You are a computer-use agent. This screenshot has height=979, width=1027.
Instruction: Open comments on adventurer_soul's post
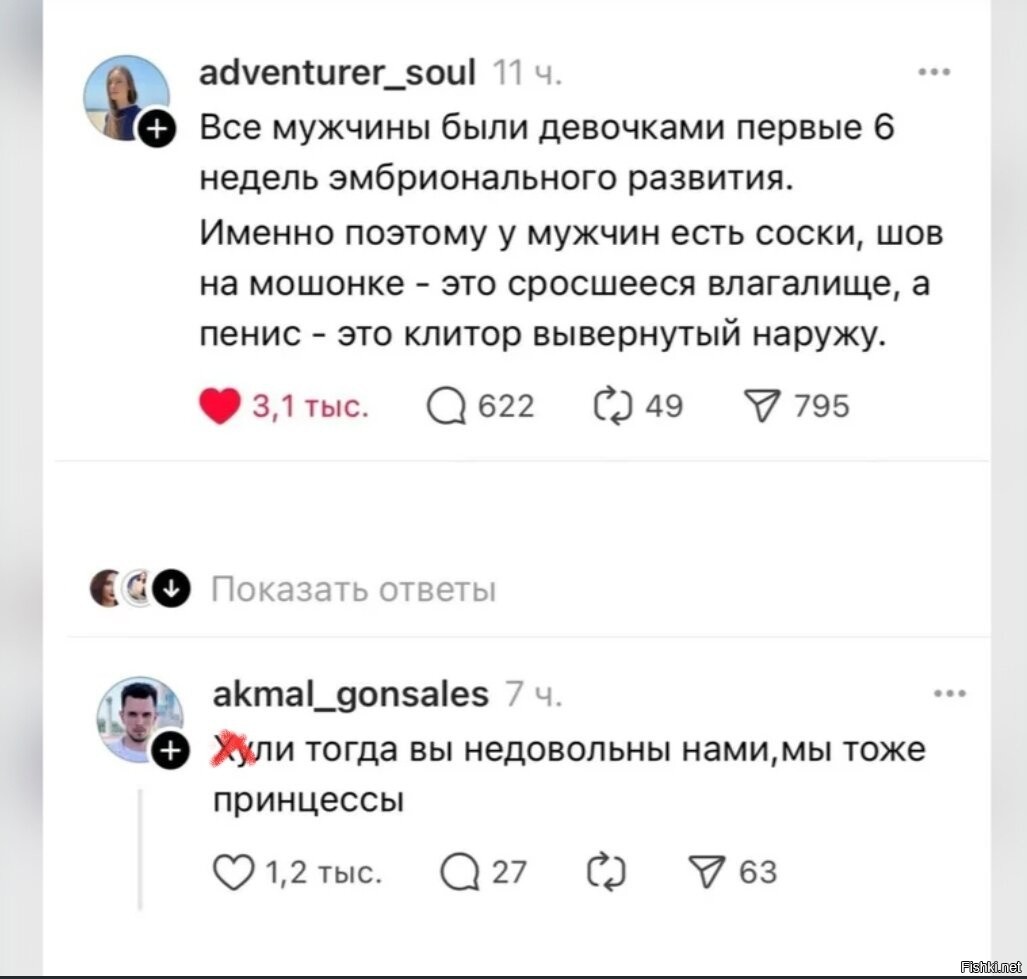[445, 406]
